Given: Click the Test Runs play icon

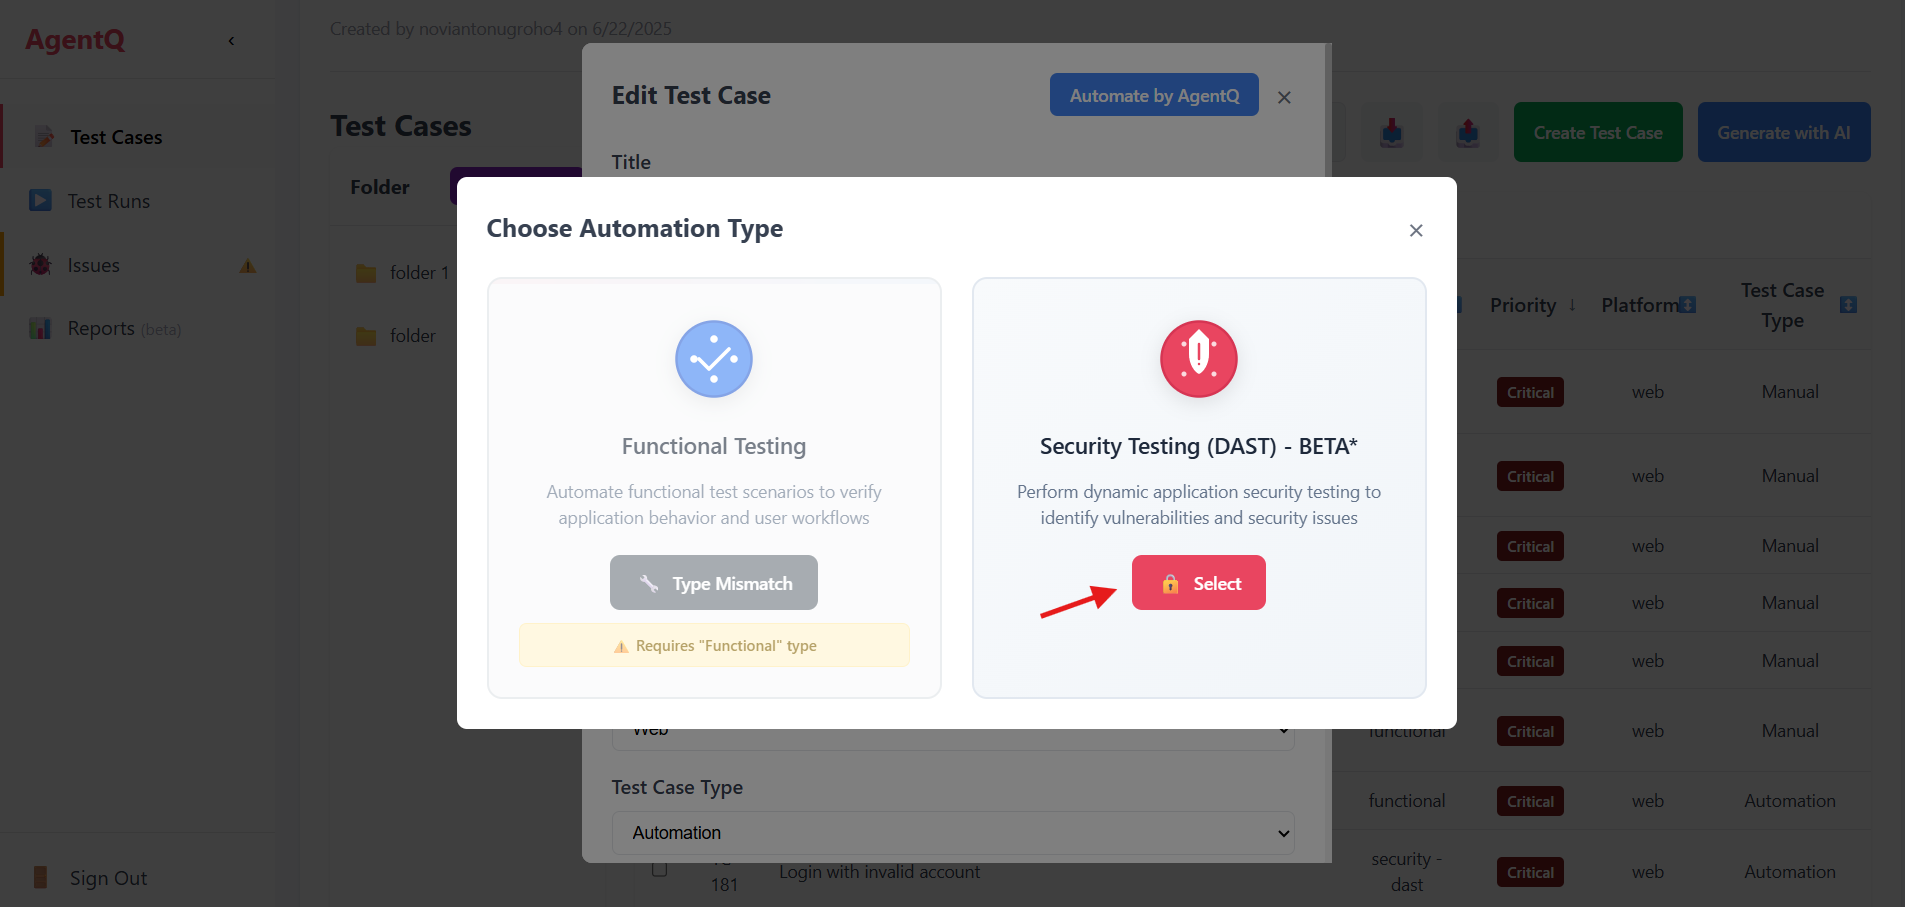Looking at the screenshot, I should click(41, 201).
